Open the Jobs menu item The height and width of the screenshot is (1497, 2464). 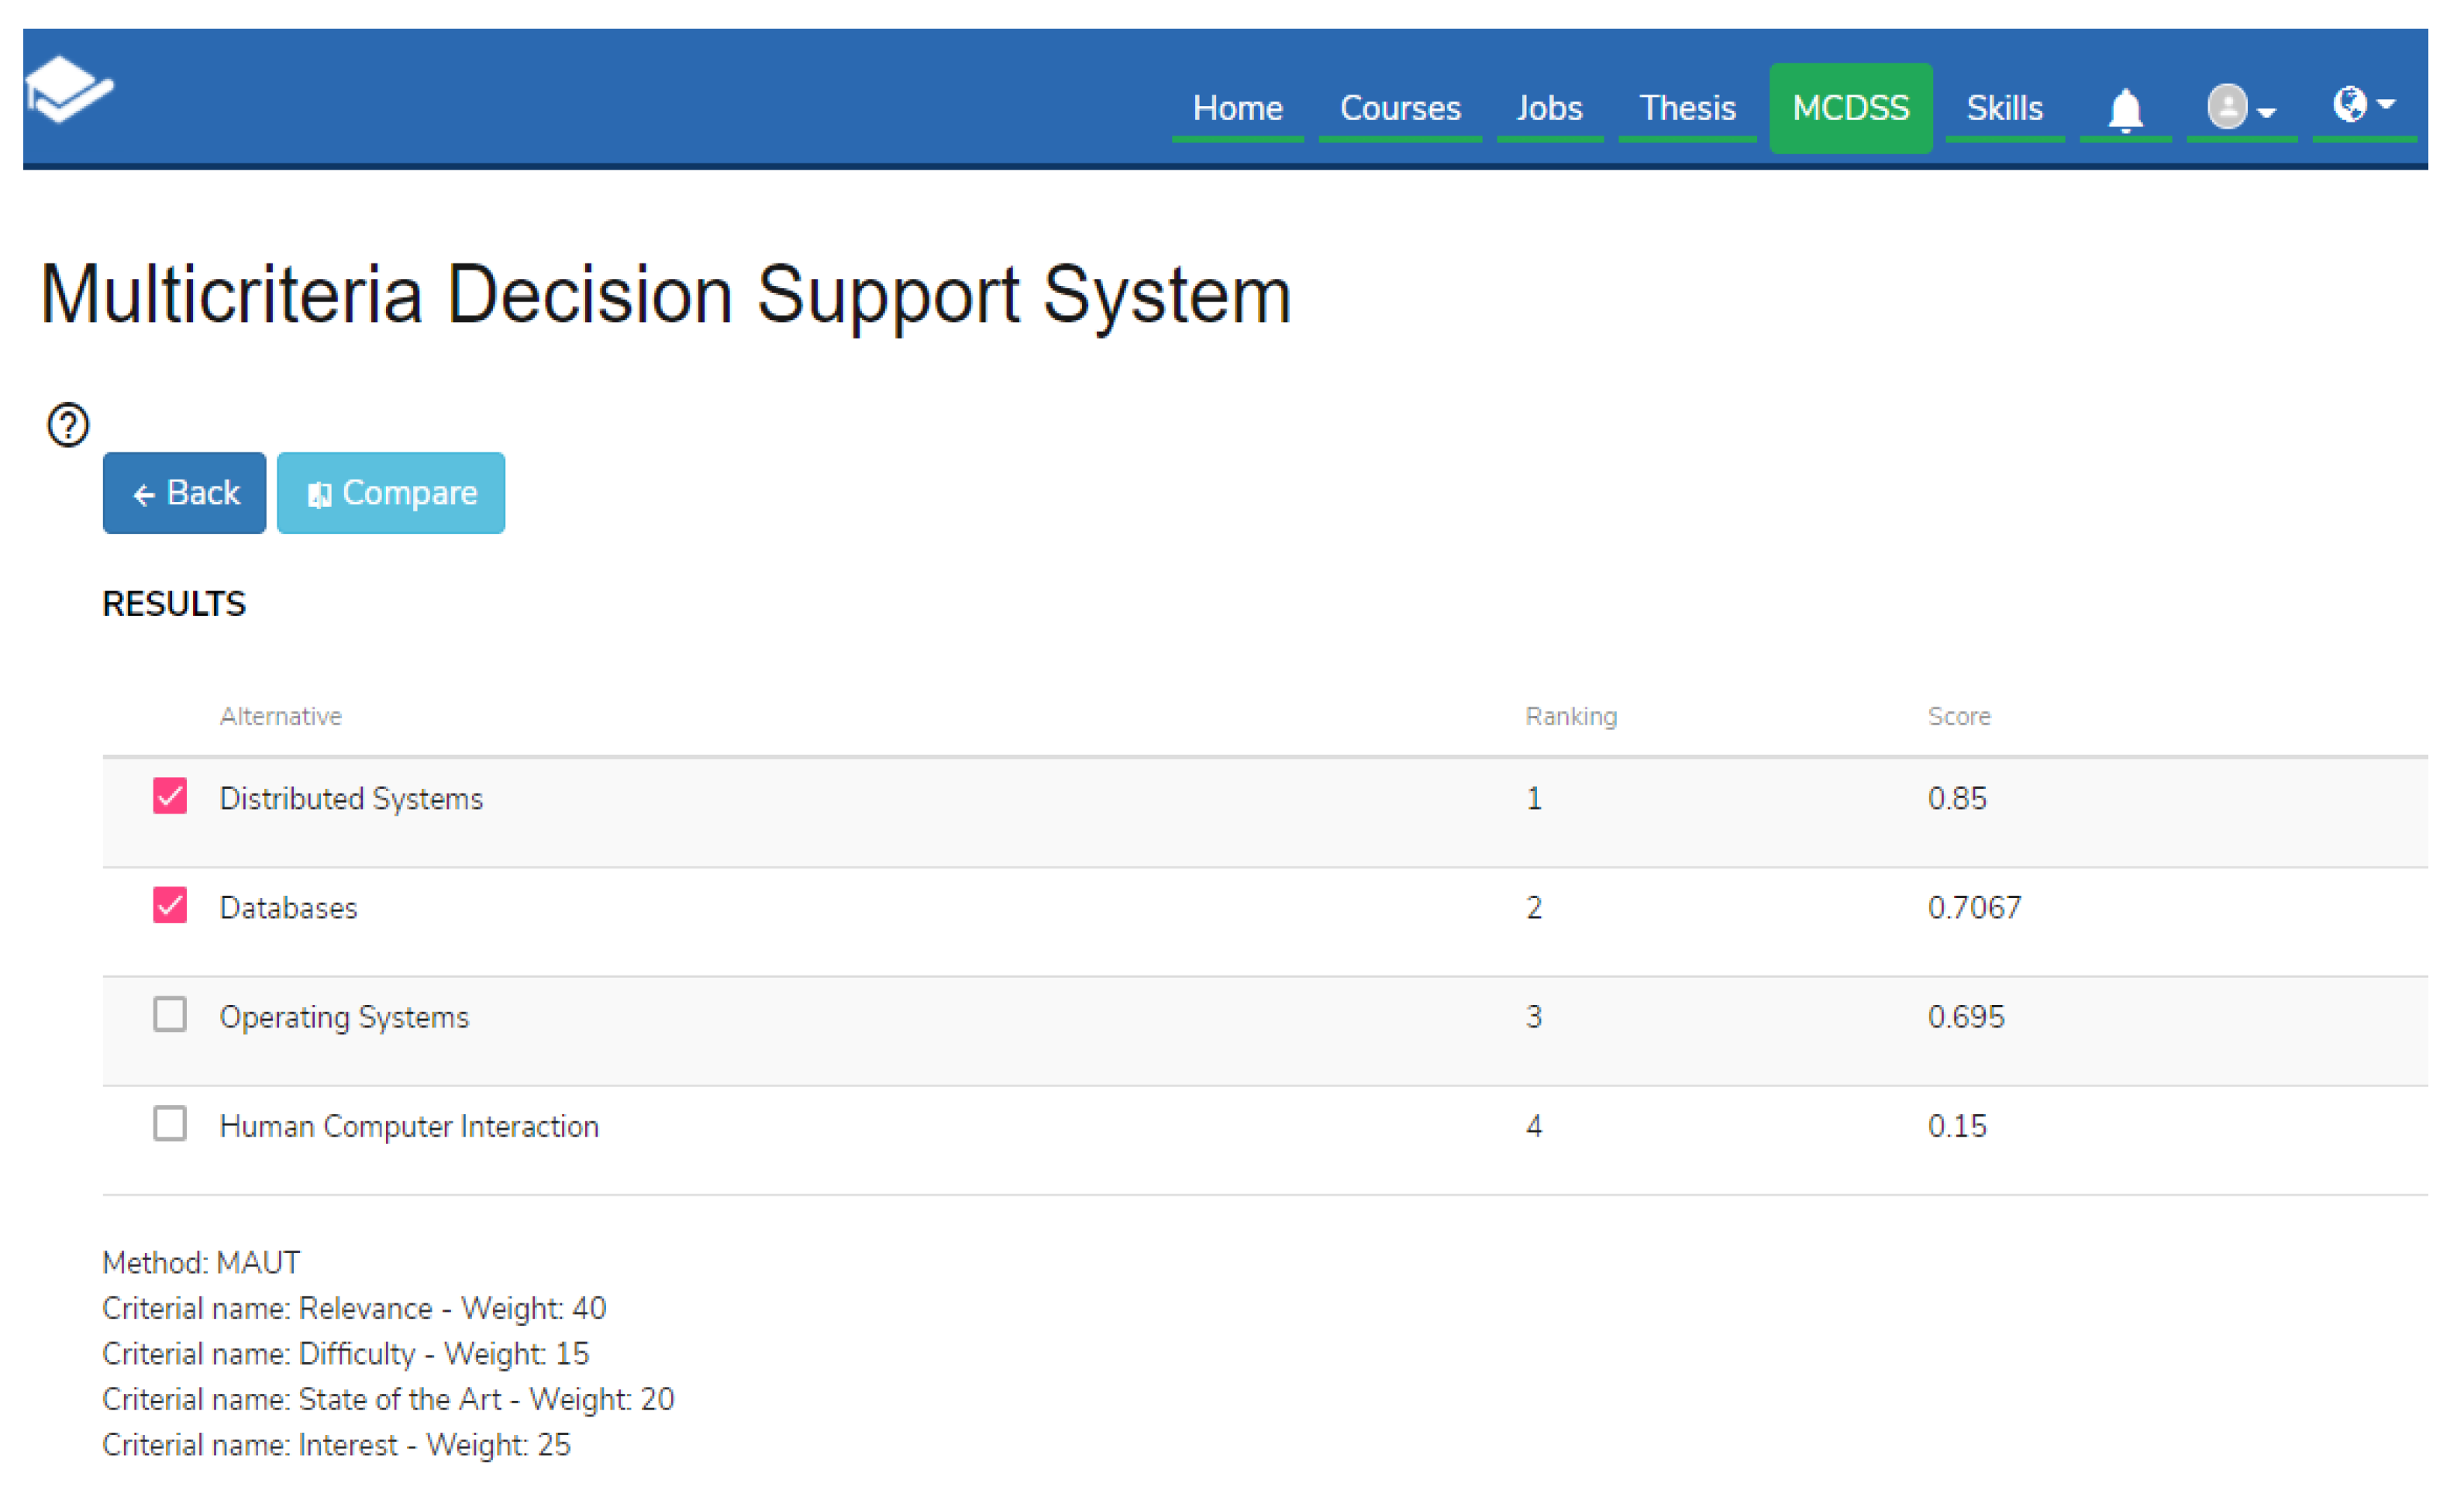1549,108
